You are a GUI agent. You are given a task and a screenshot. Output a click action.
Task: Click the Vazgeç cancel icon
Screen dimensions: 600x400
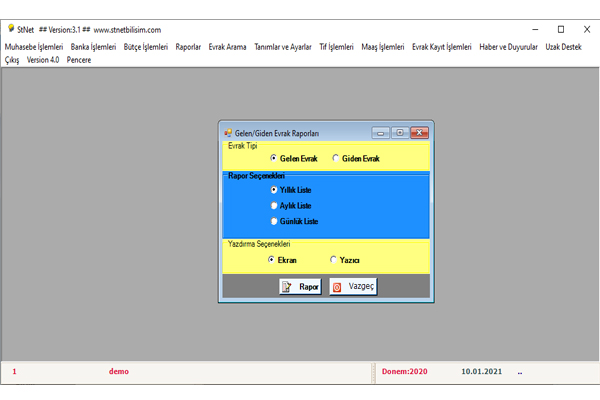337,287
